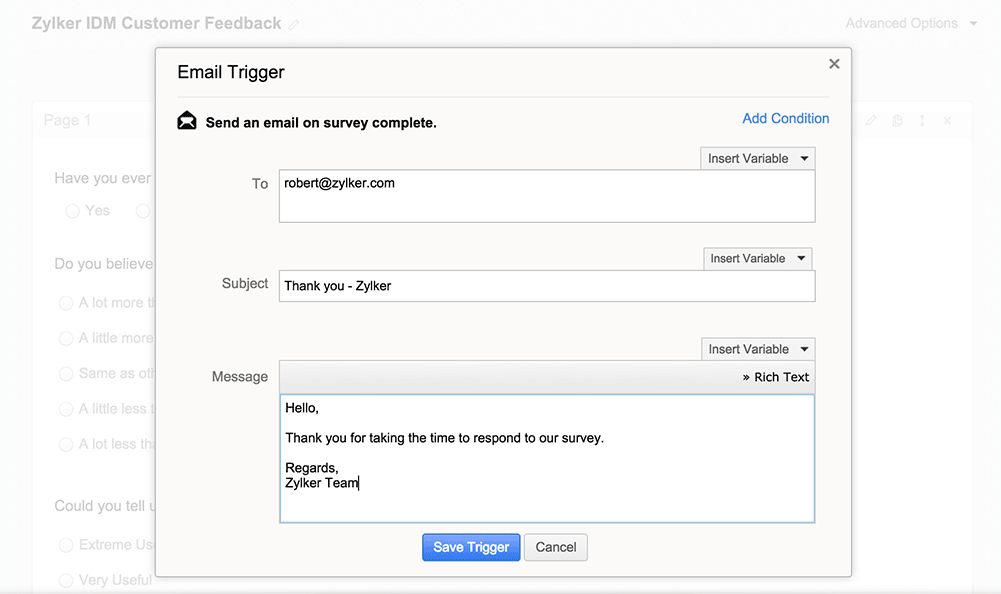Focus the Subject input field
1001x594 pixels.
(x=547, y=286)
